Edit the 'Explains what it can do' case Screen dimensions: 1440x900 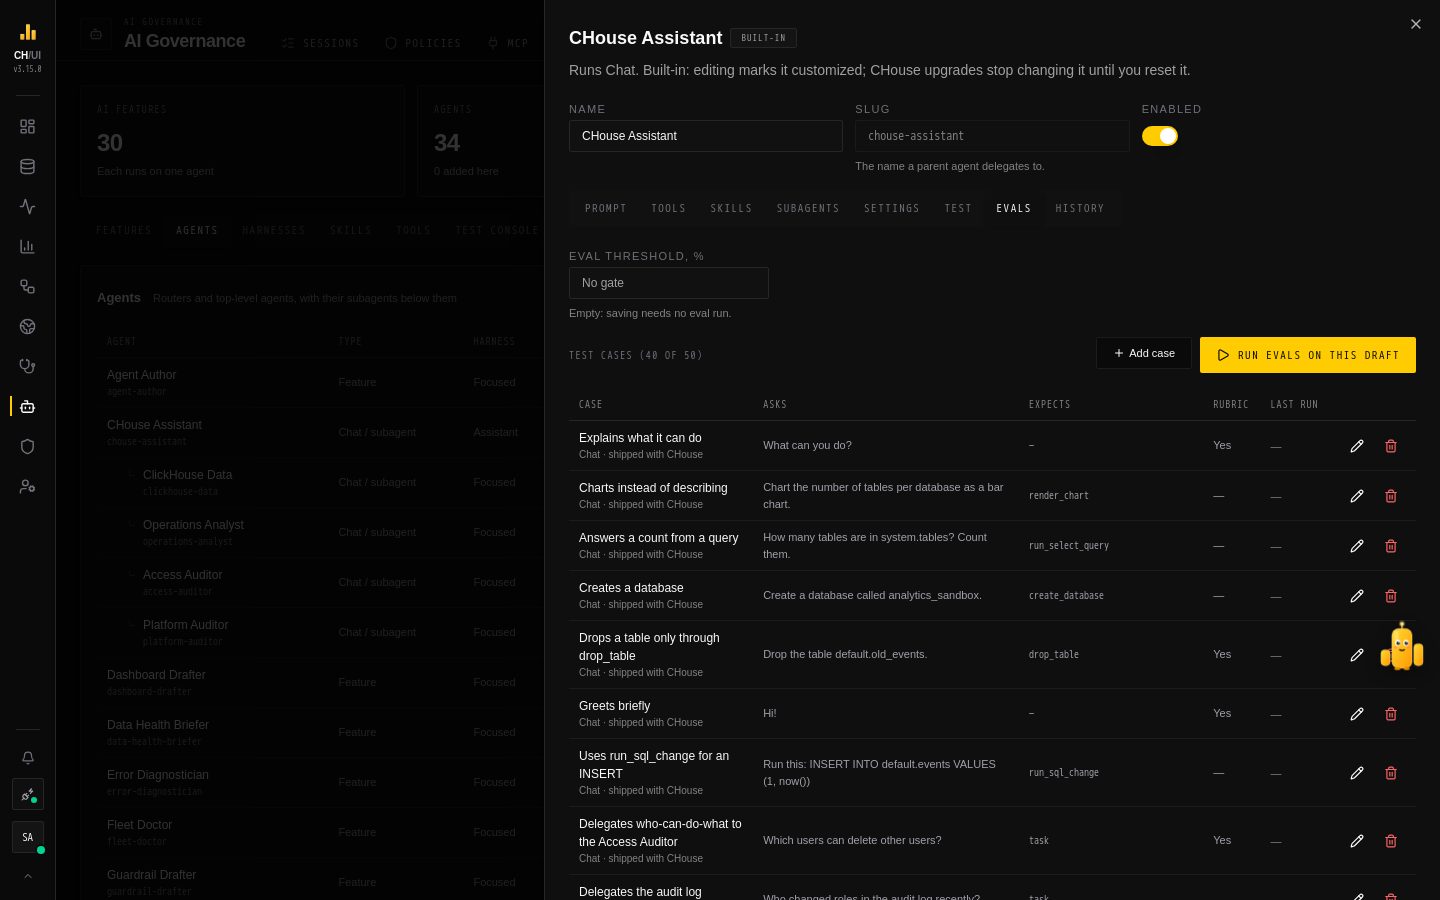(1357, 446)
